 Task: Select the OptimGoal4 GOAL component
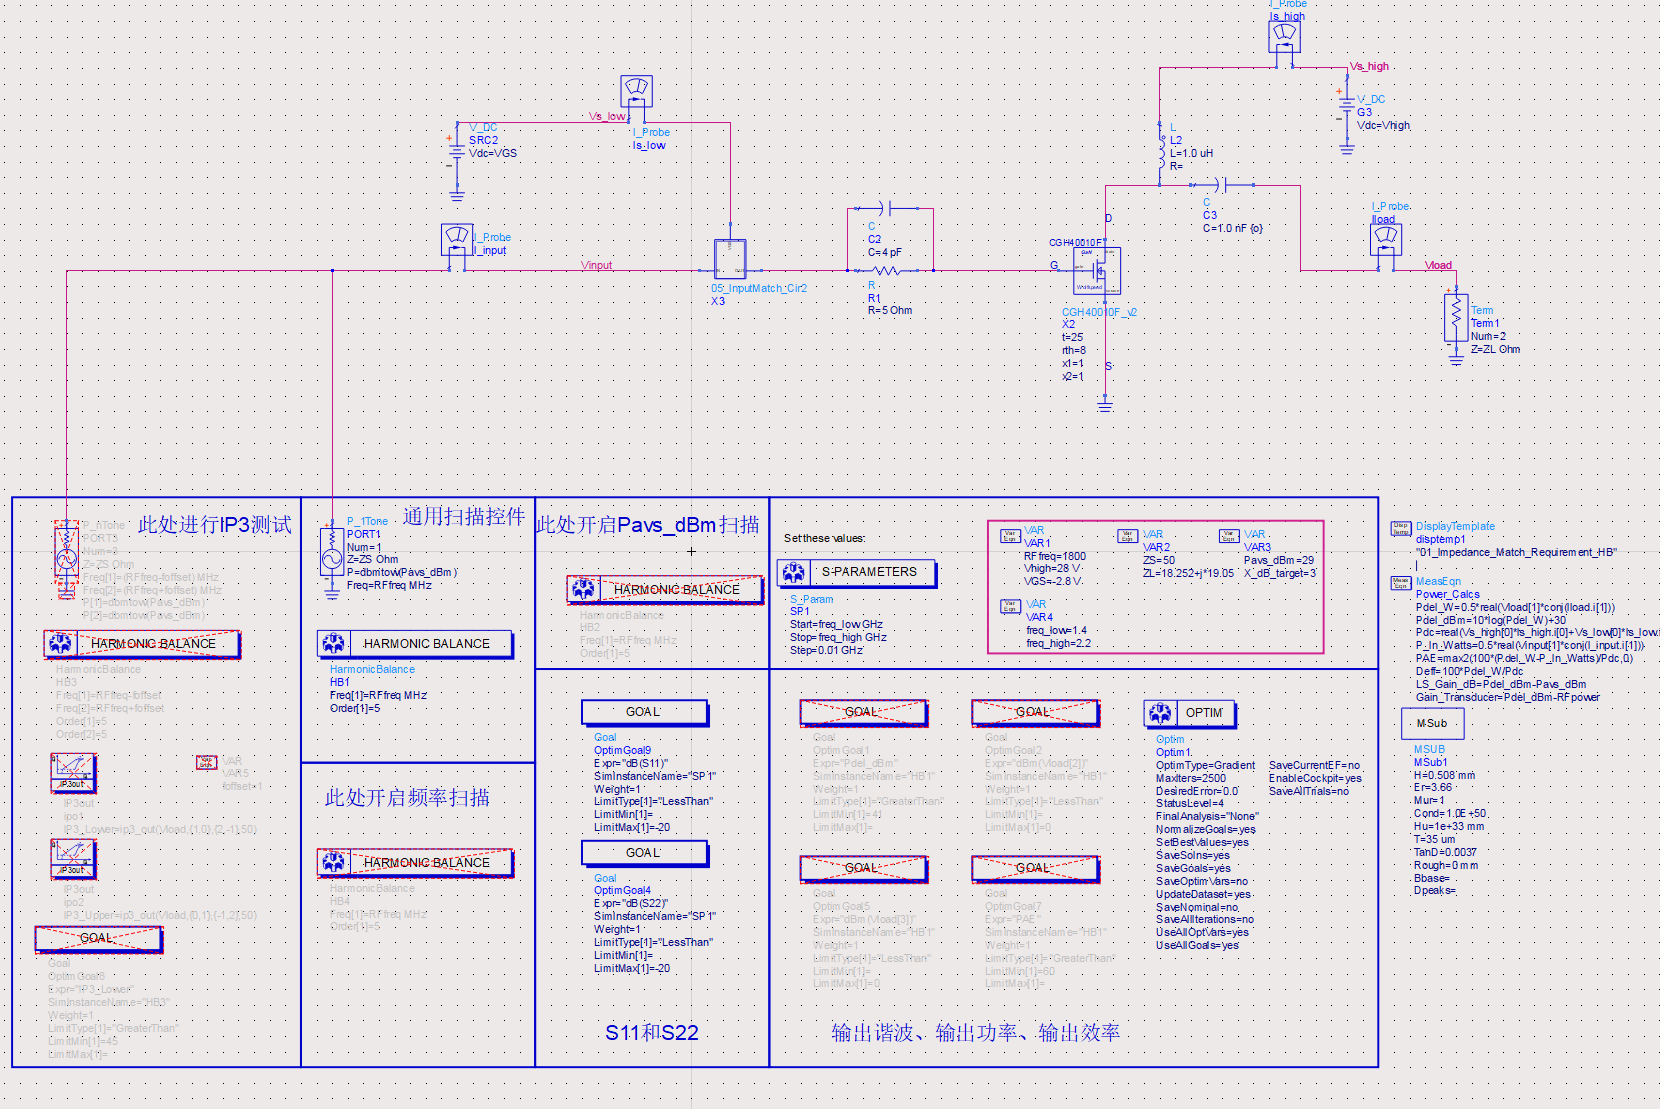point(644,854)
